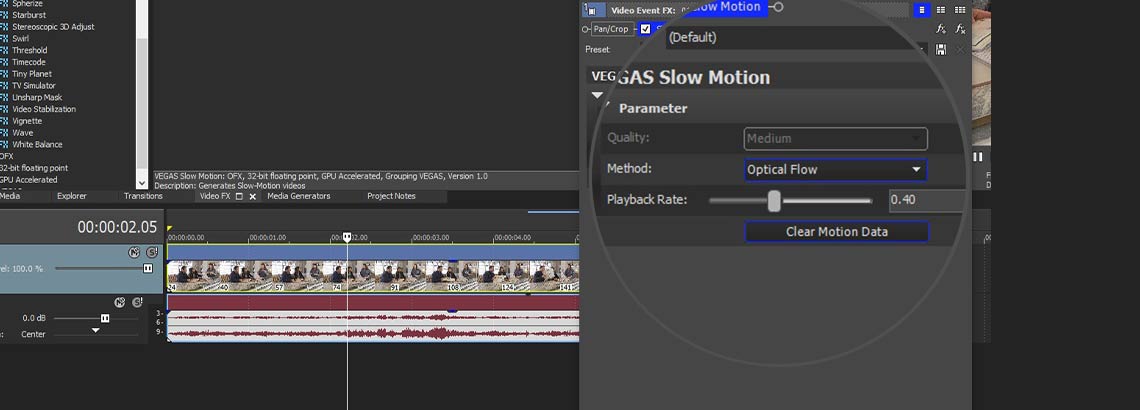
Task: Click the playhead marker on the ruler
Action: [348, 237]
